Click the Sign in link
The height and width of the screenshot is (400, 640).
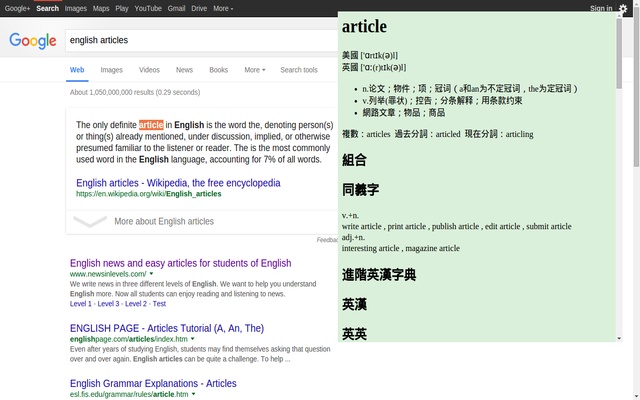[x=601, y=8]
